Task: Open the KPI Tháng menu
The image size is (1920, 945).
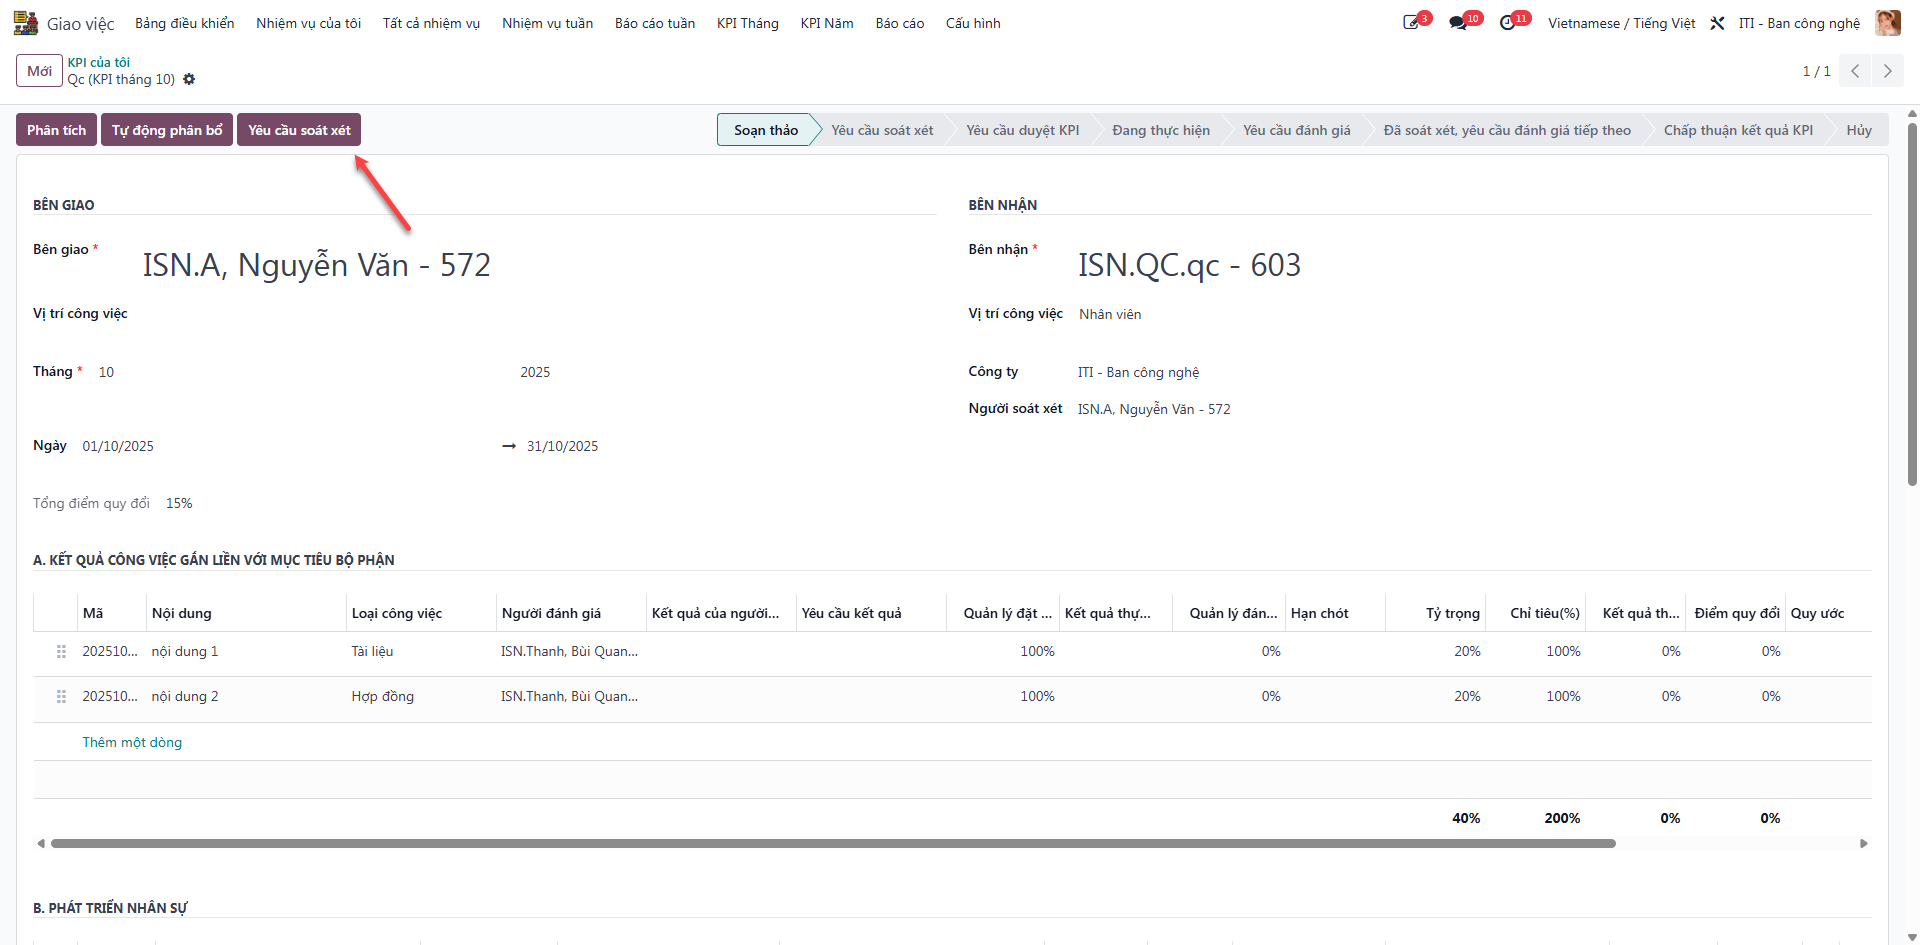Action: click(x=747, y=23)
